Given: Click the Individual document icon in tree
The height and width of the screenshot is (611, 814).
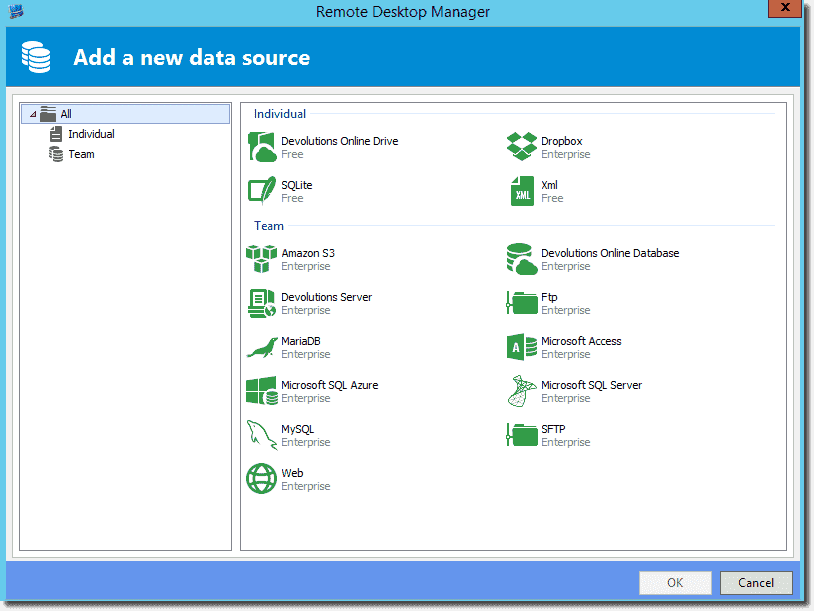Looking at the screenshot, I should (56, 134).
